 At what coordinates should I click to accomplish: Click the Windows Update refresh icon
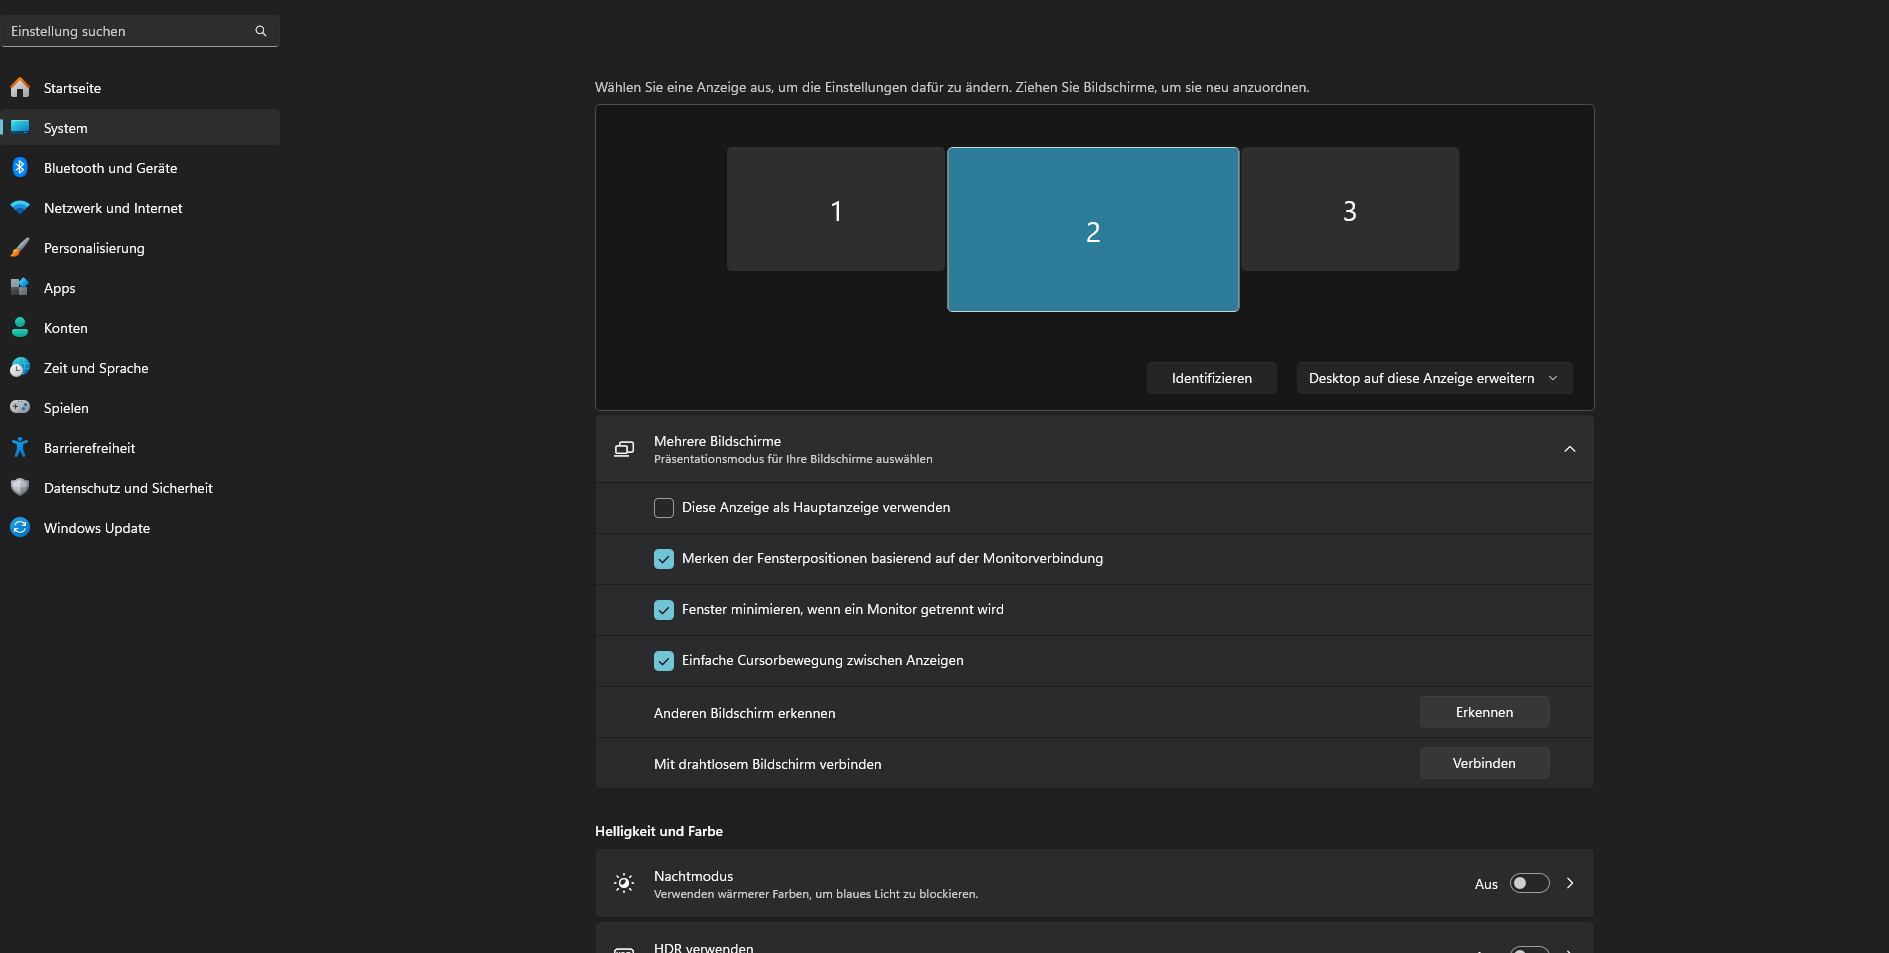[x=20, y=527]
